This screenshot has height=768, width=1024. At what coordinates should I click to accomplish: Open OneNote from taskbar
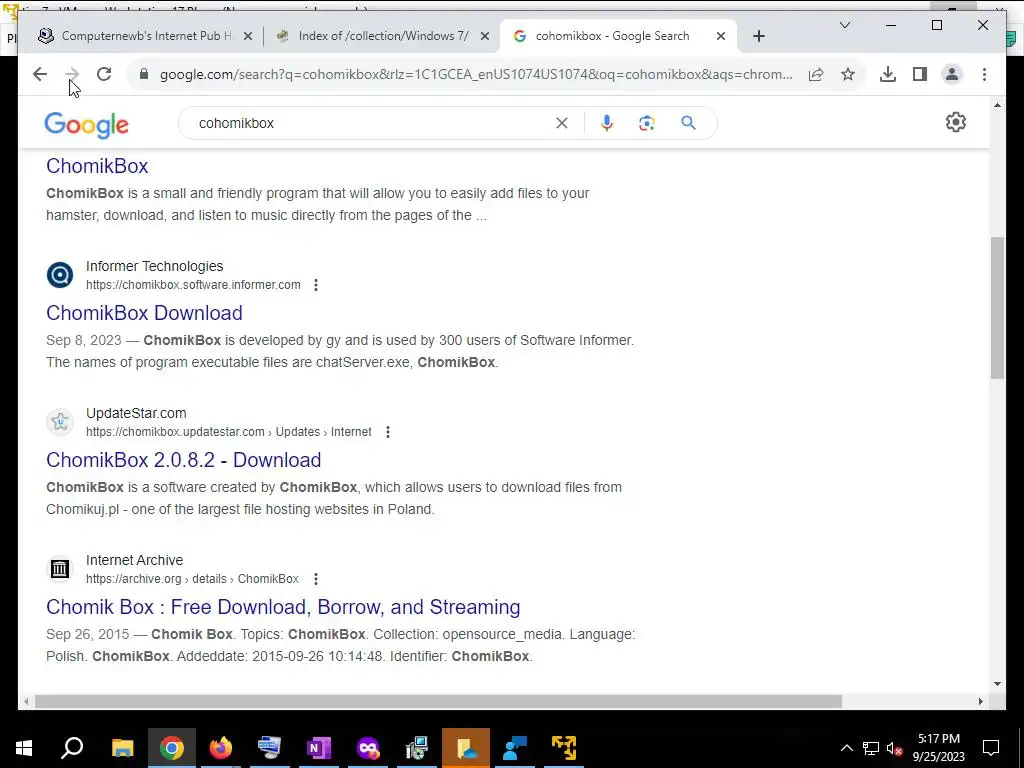319,748
